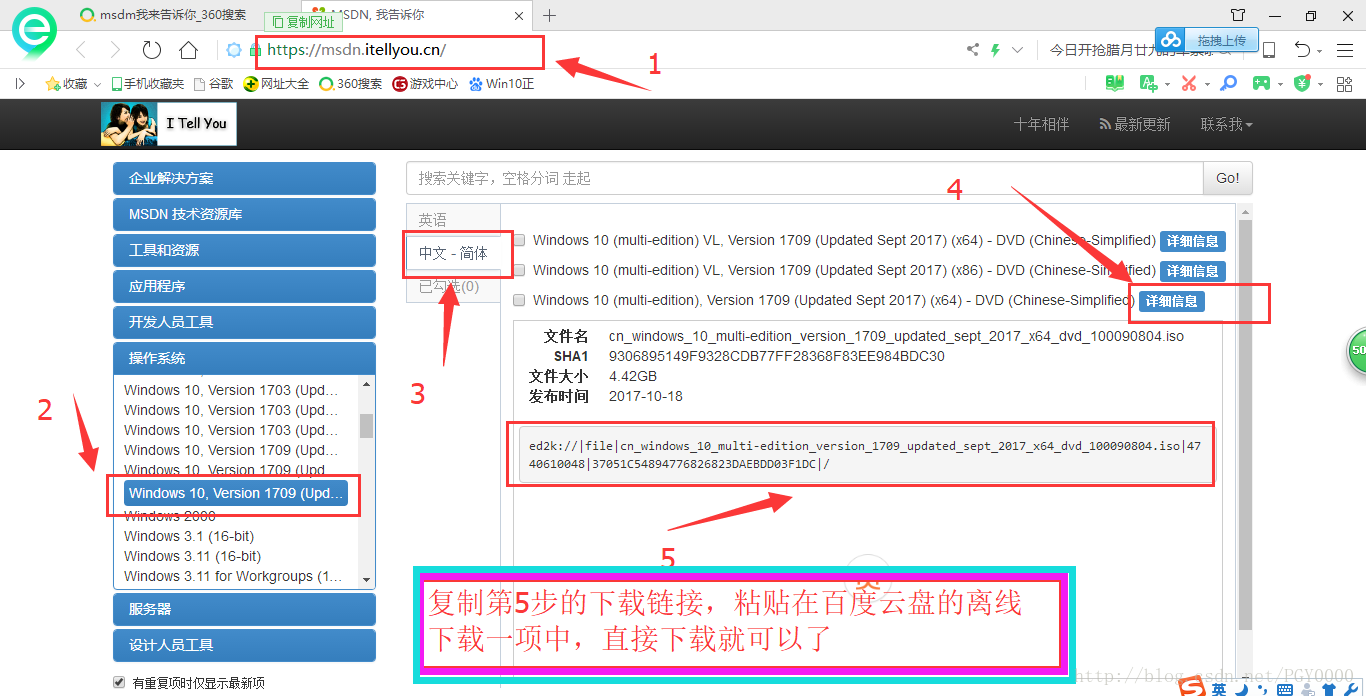
Task: Go to the browser home page icon
Action: coord(188,50)
